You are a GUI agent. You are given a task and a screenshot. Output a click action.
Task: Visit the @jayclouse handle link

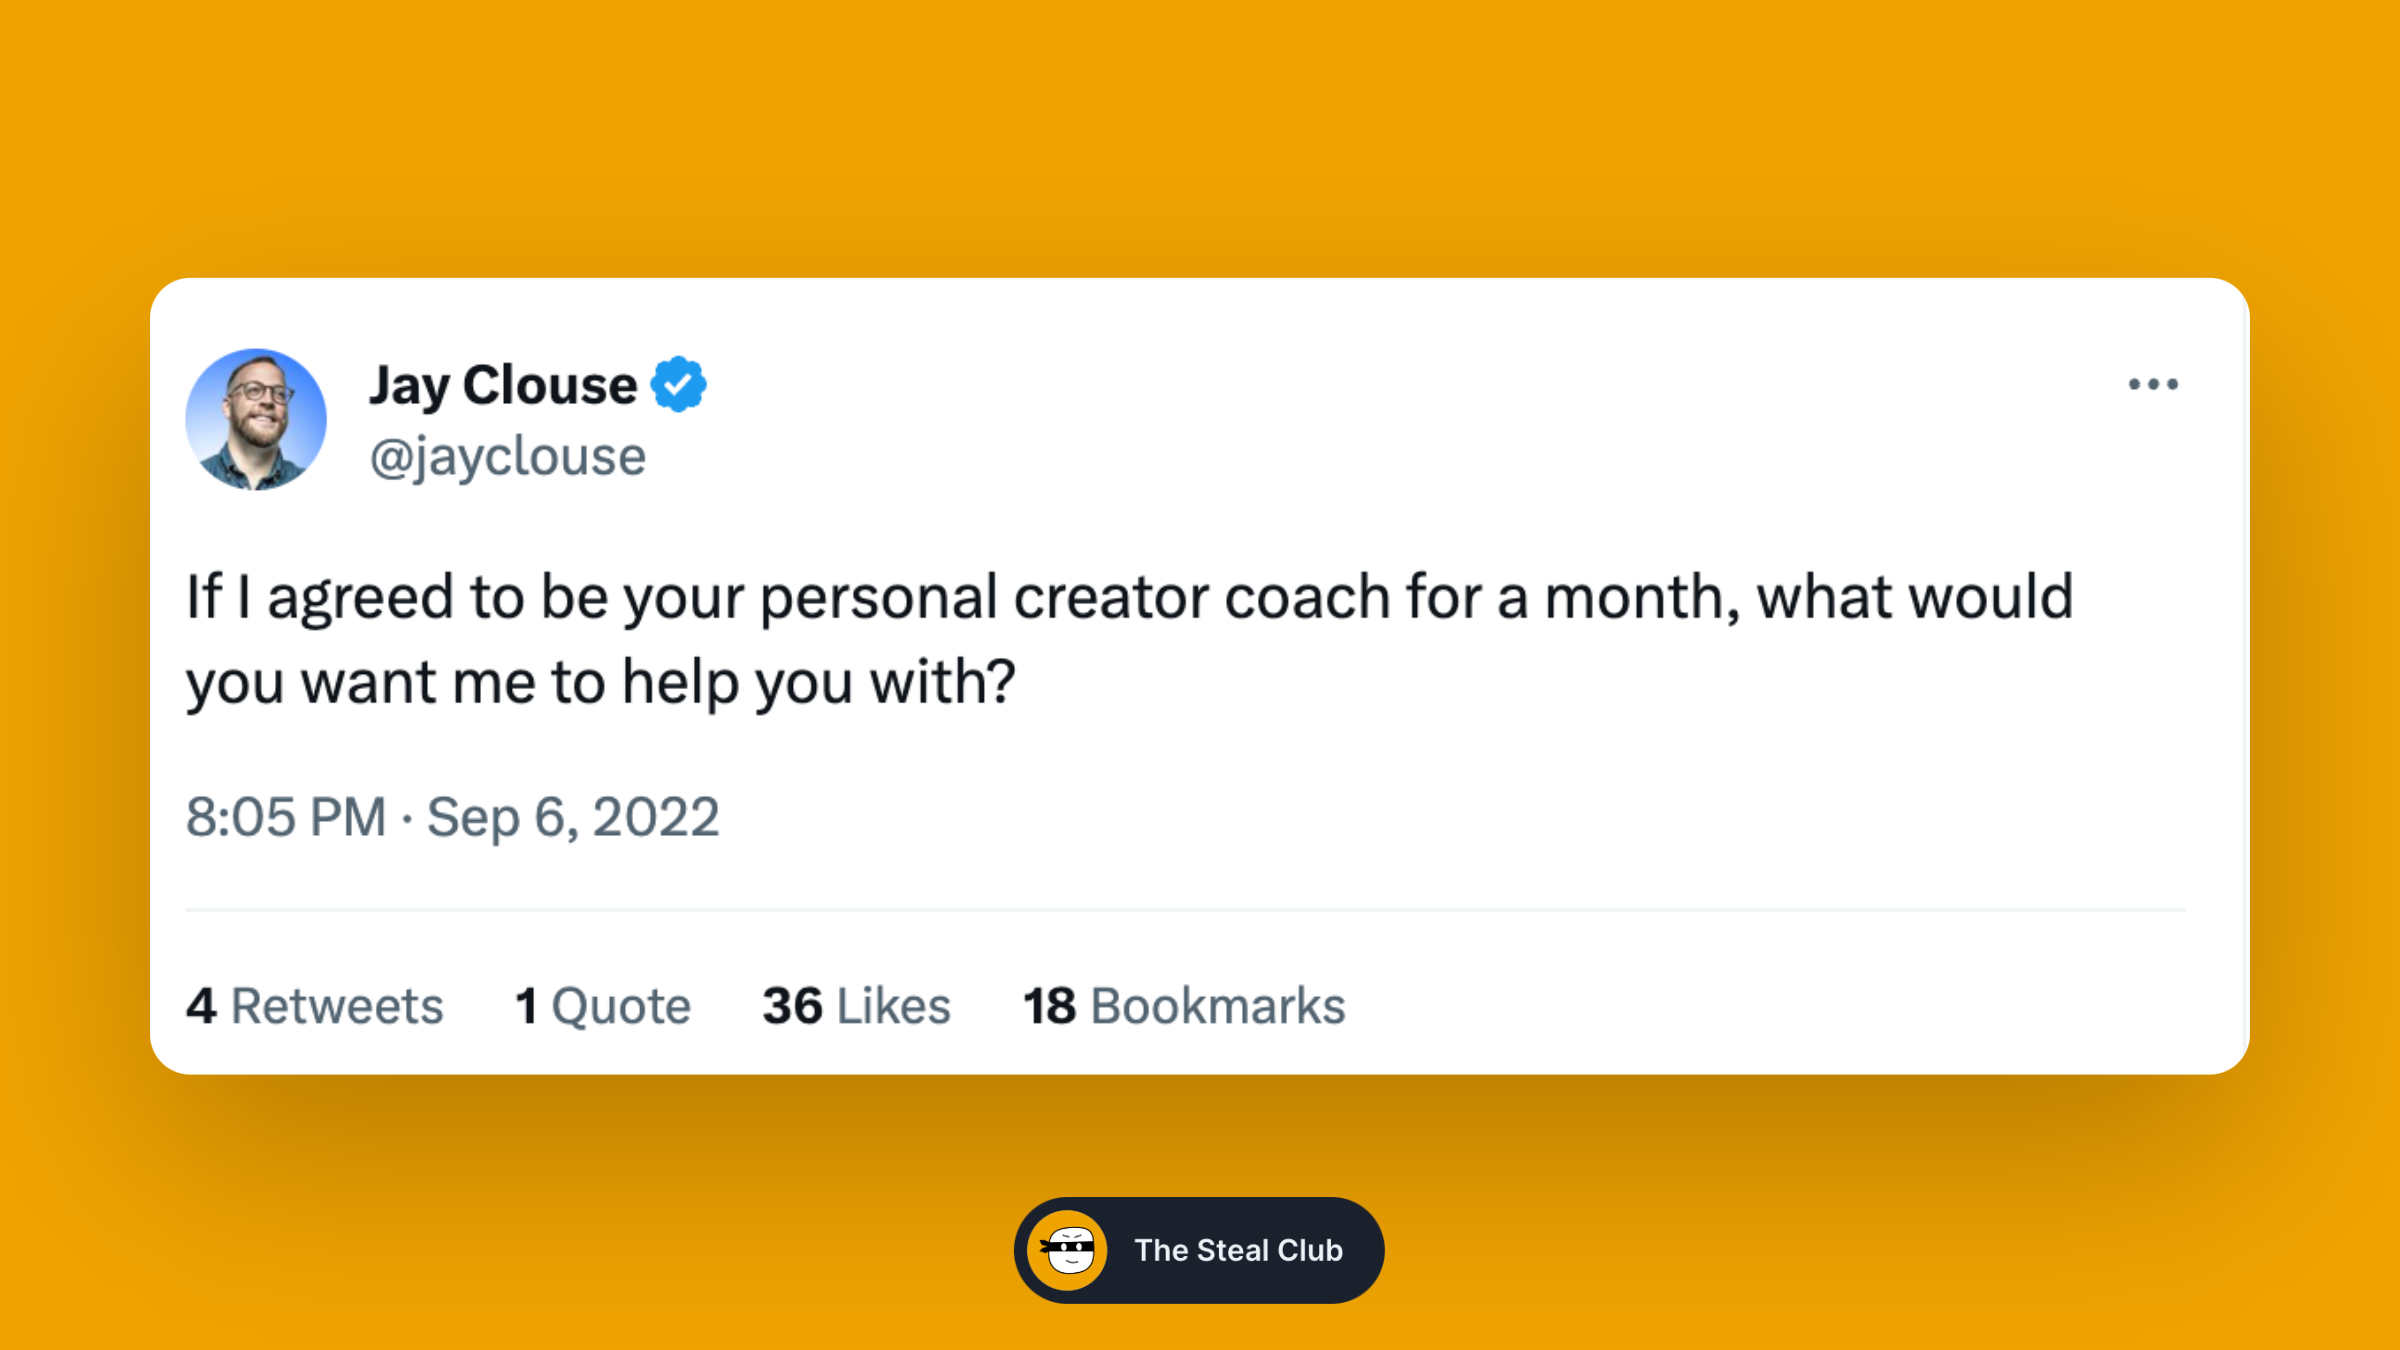point(508,457)
